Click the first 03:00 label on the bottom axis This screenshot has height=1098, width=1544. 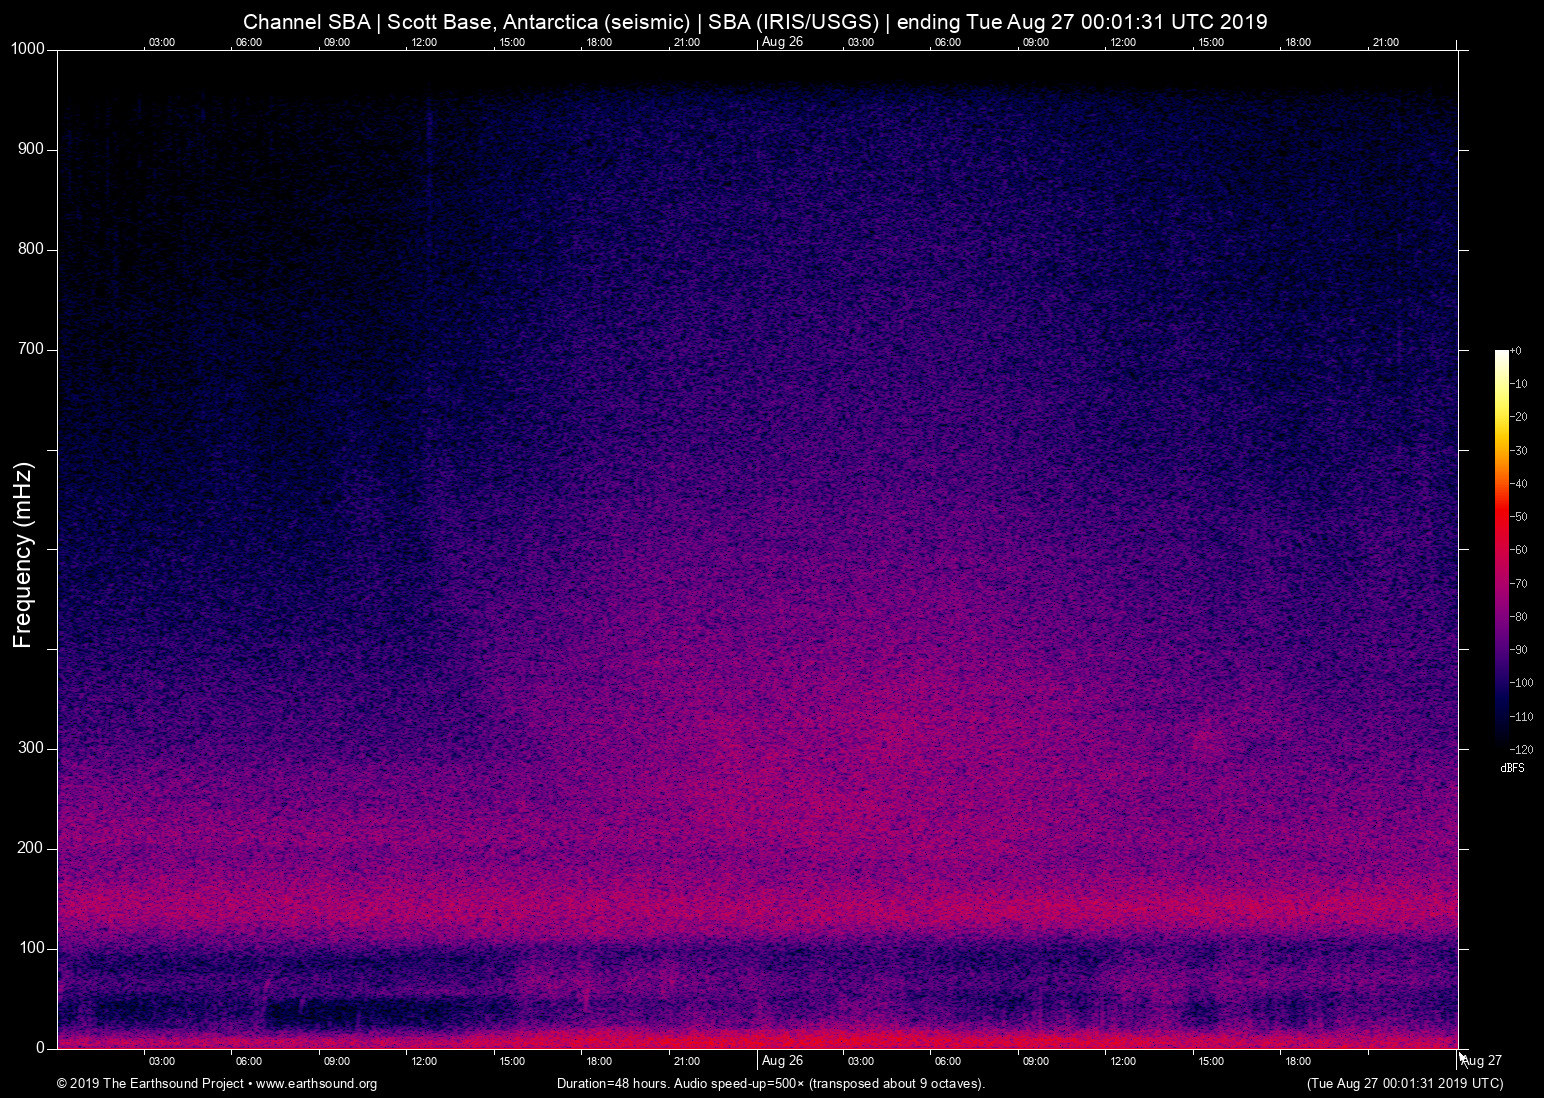[162, 1061]
